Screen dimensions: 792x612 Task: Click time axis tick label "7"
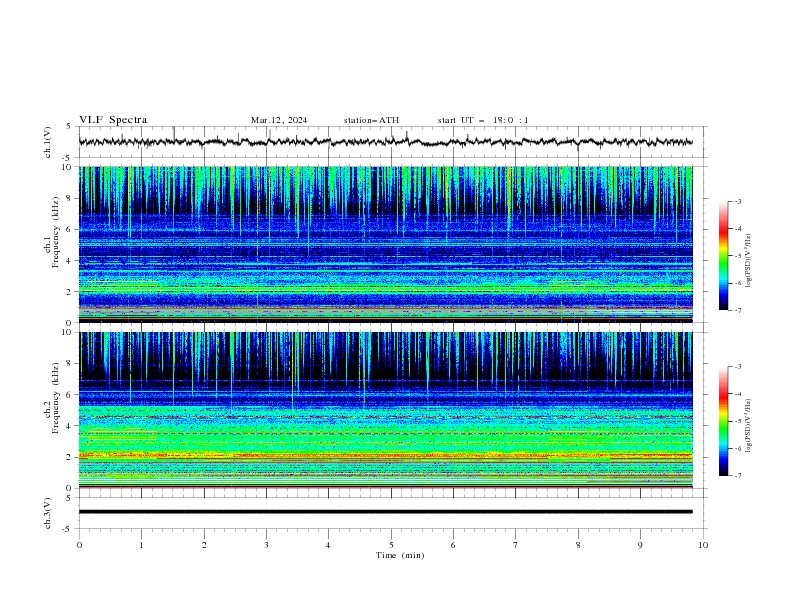(515, 545)
